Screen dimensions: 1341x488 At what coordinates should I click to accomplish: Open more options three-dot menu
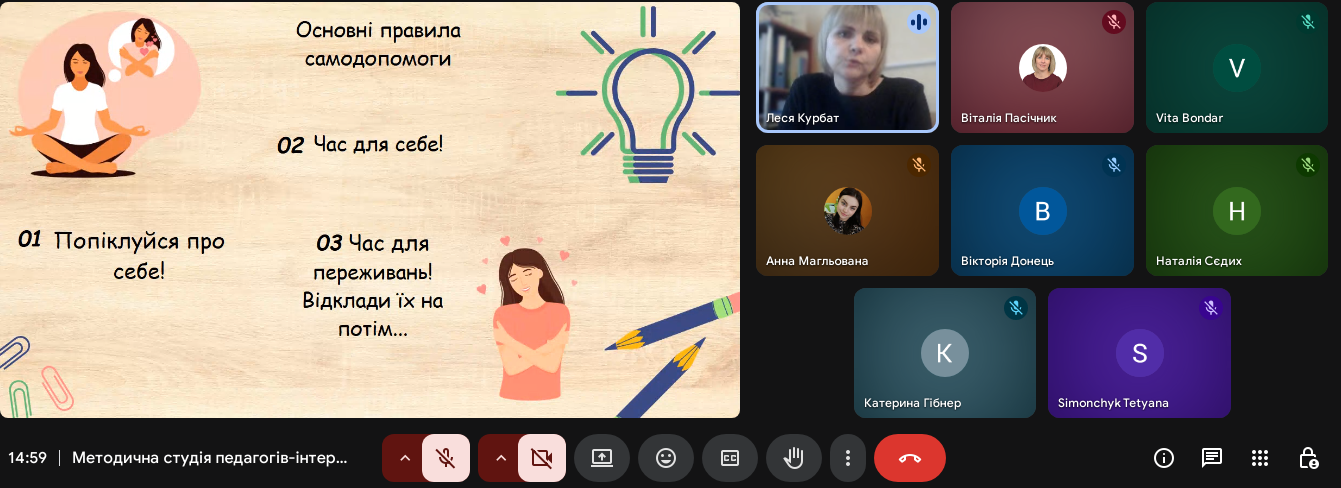(x=848, y=458)
